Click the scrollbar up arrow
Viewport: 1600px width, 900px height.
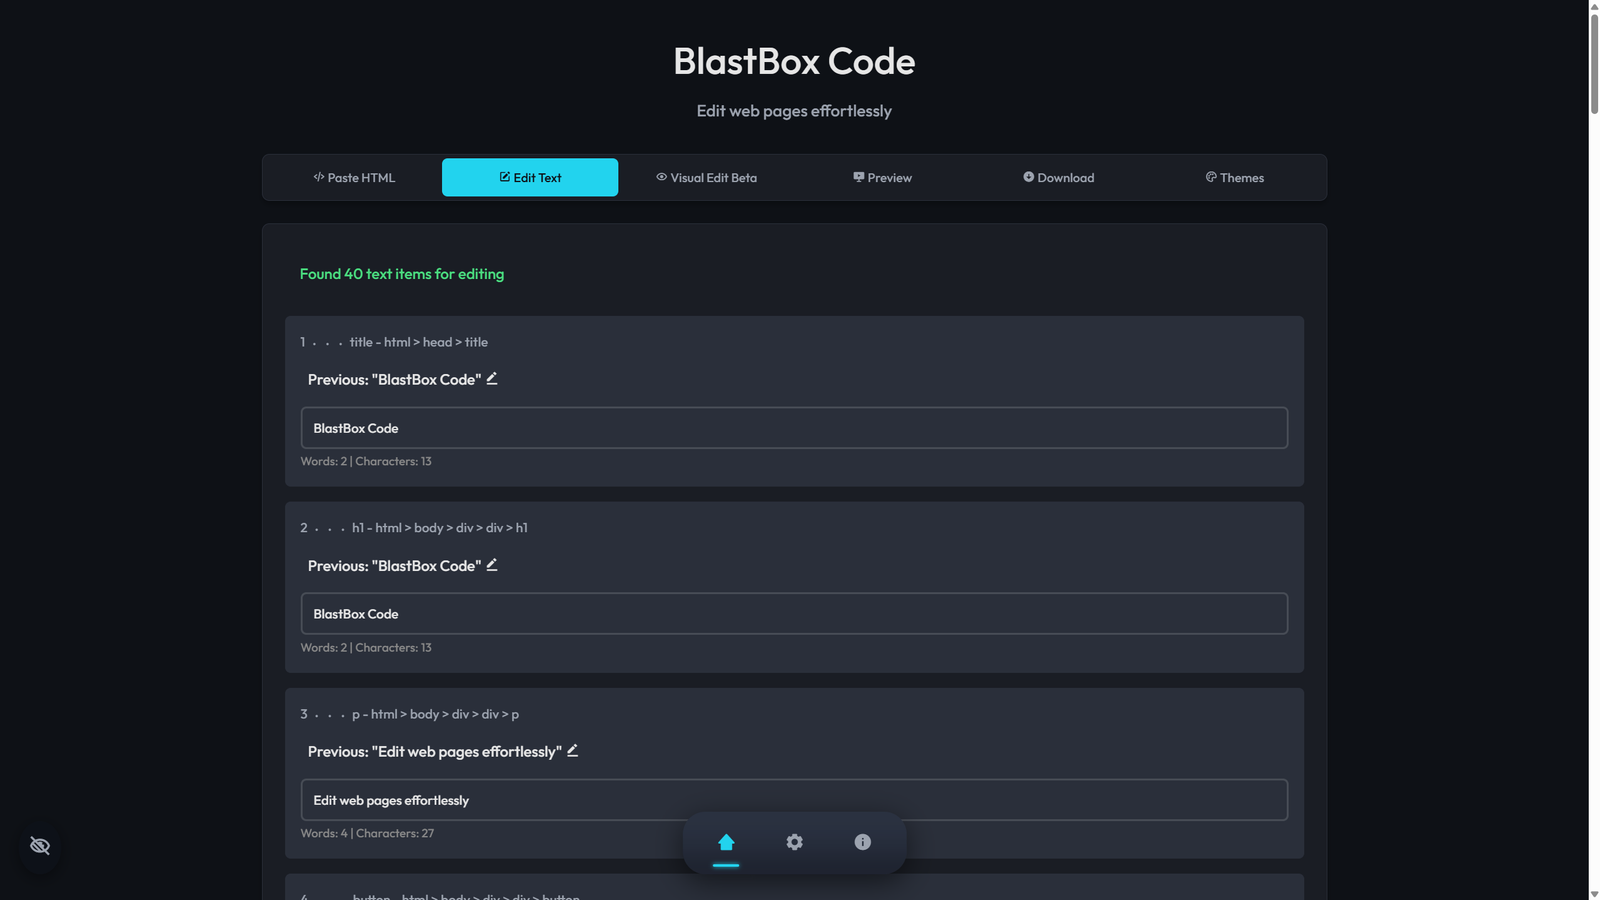point(1594,6)
